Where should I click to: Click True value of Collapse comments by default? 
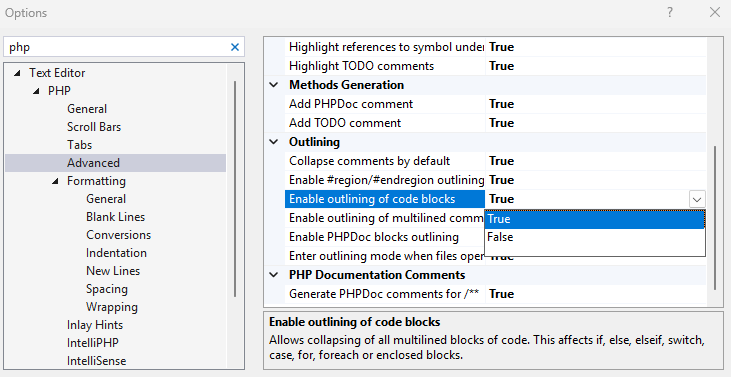501,161
